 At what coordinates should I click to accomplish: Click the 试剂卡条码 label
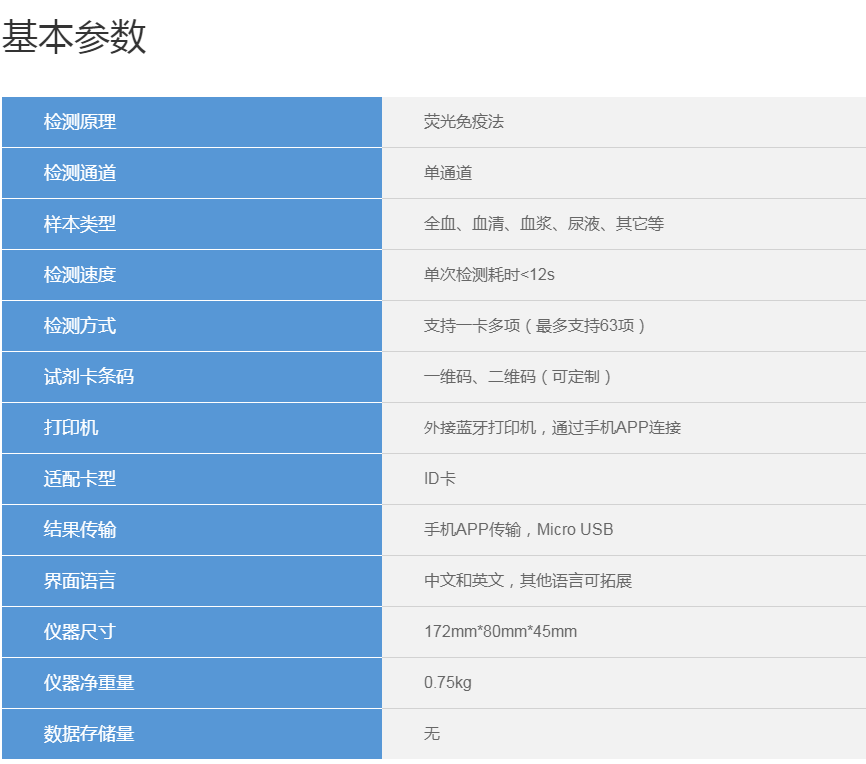pyautogui.click(x=89, y=377)
